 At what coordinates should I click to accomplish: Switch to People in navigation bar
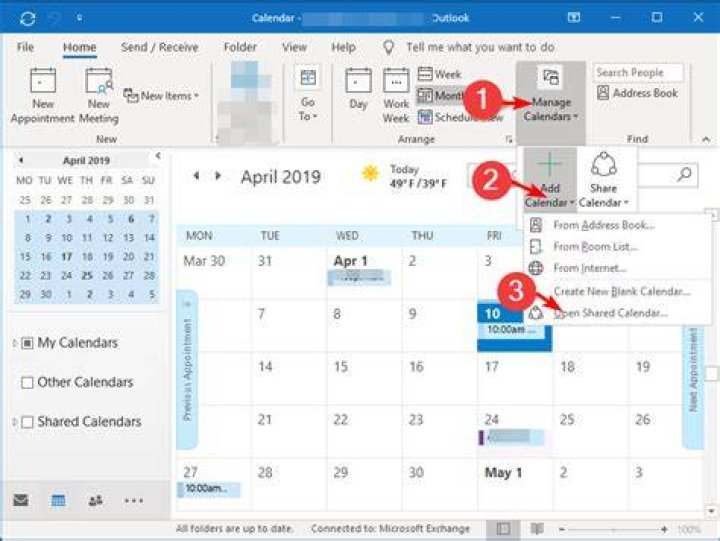click(96, 500)
